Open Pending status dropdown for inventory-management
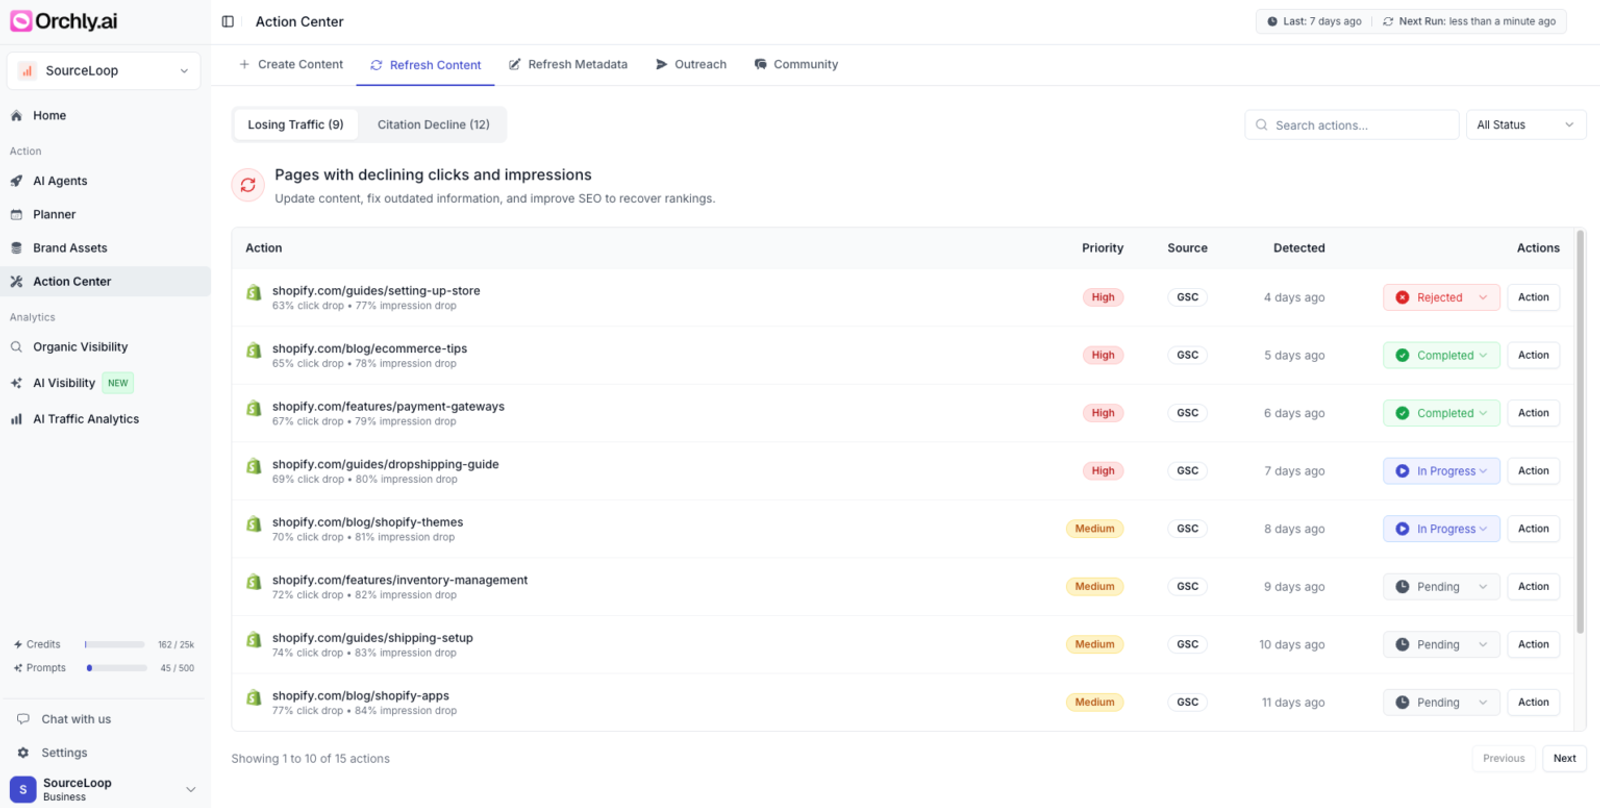The height and width of the screenshot is (808, 1600). [x=1441, y=587]
